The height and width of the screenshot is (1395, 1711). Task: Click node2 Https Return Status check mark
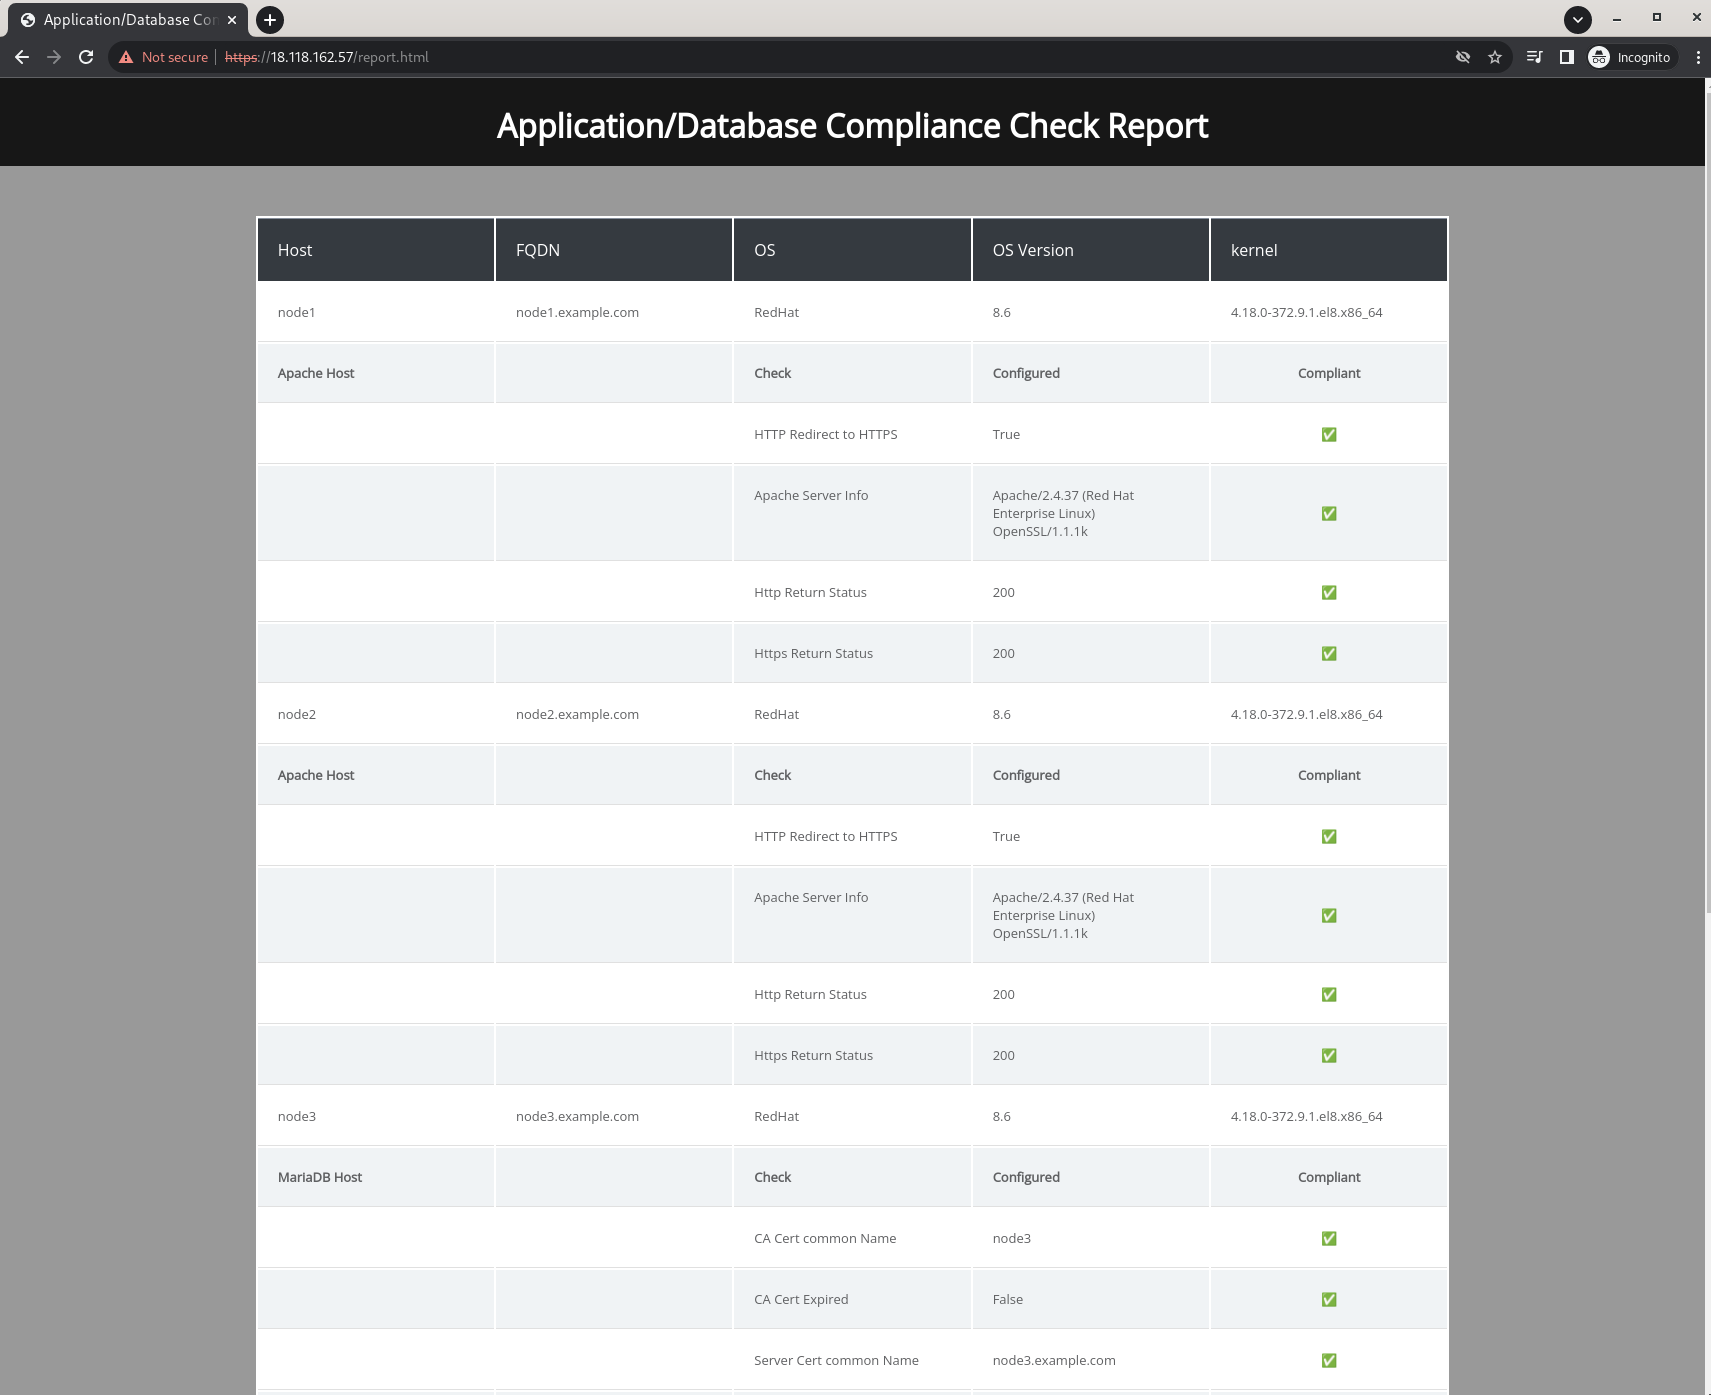[1329, 1055]
